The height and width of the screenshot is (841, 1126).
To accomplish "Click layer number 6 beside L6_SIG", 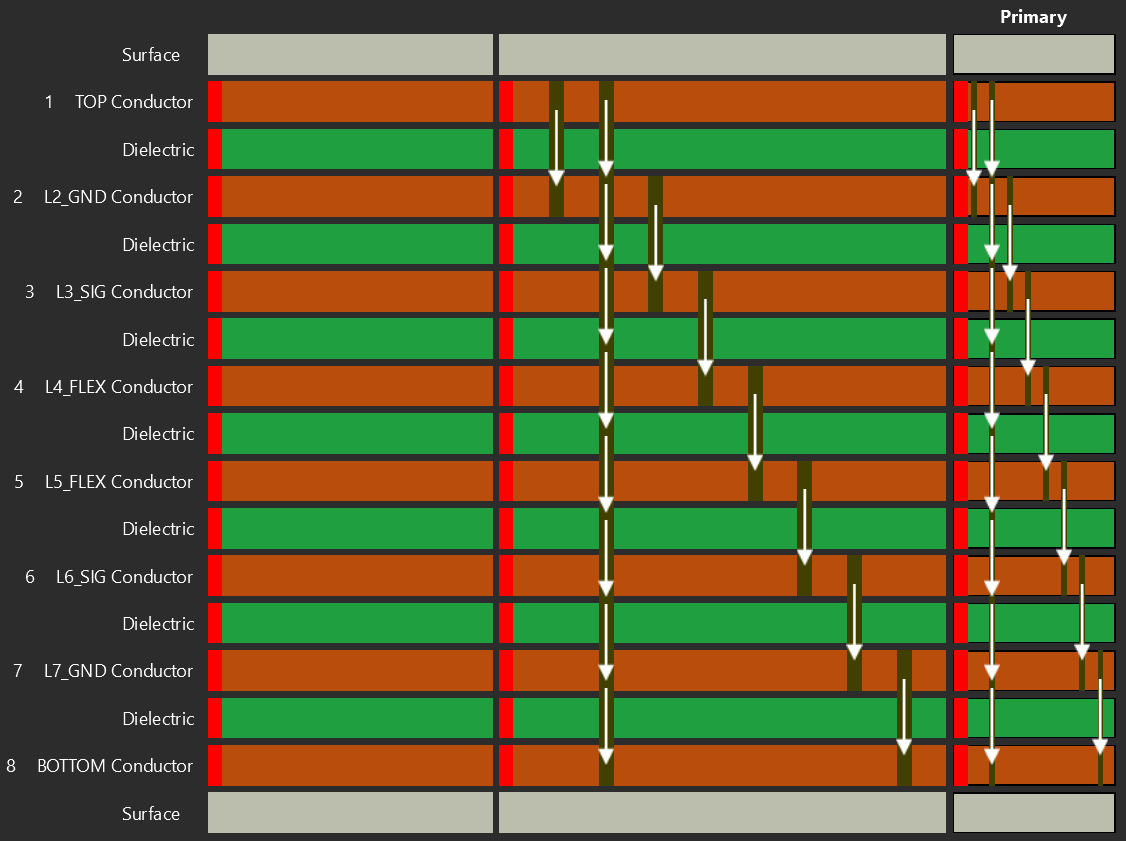I will (29, 577).
